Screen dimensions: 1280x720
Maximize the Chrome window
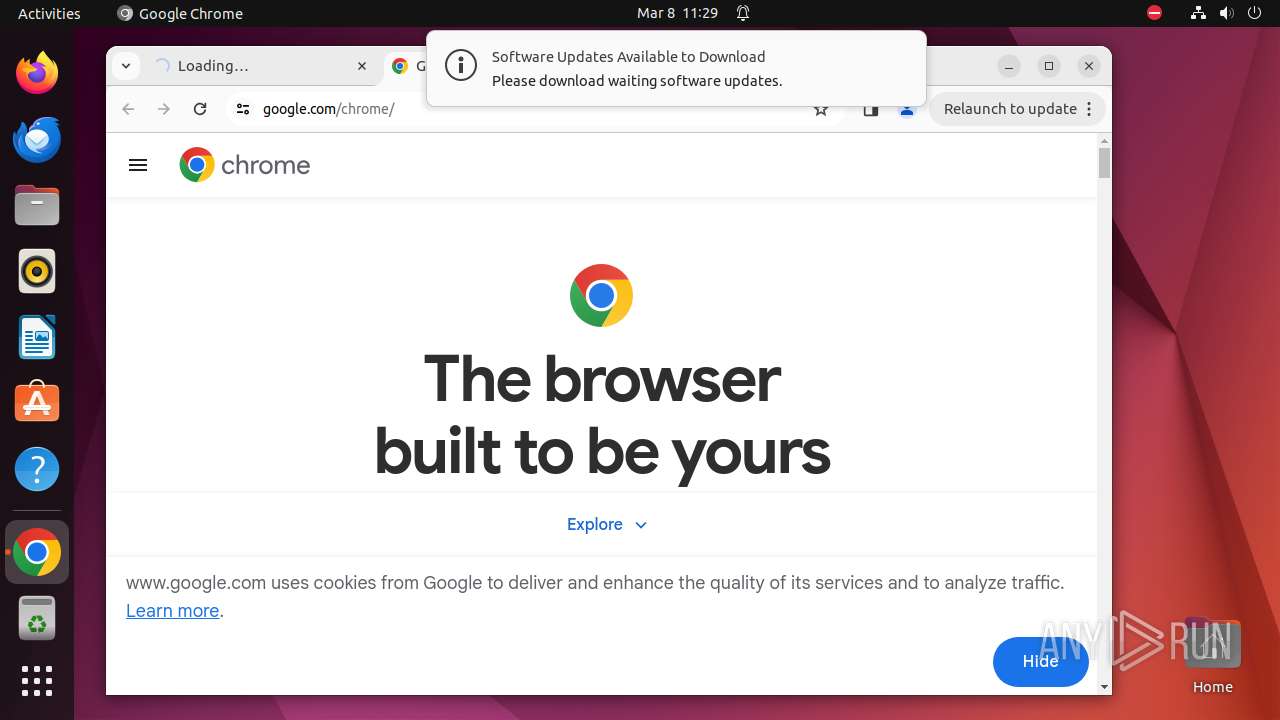click(x=1049, y=66)
